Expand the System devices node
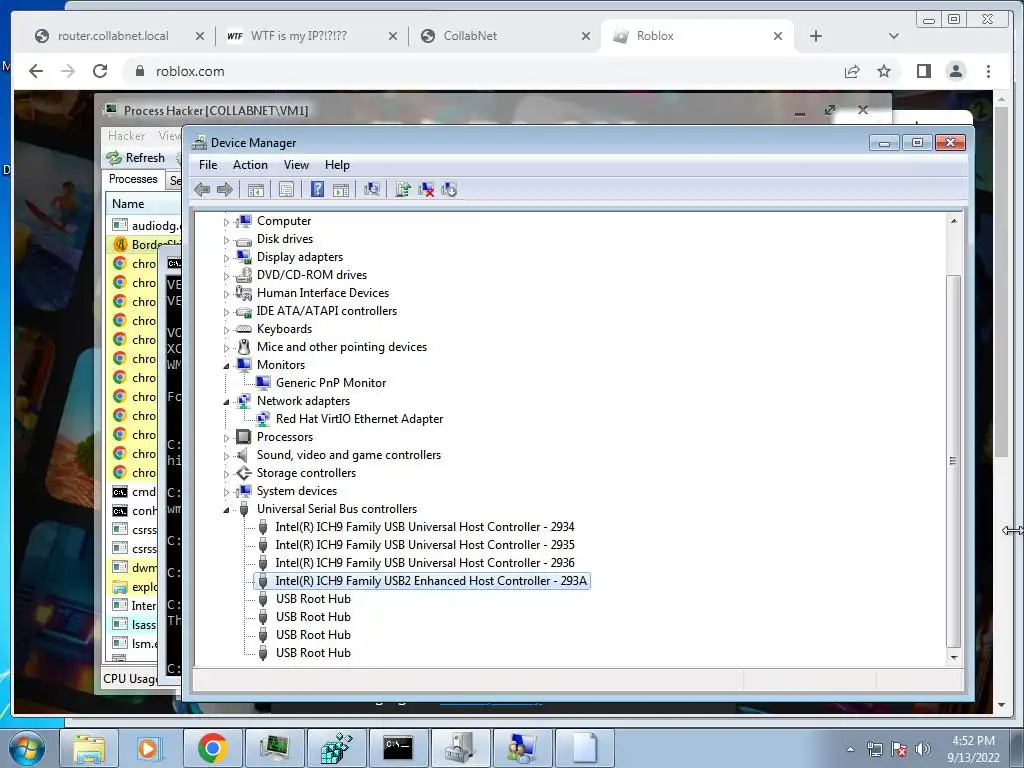 (227, 492)
